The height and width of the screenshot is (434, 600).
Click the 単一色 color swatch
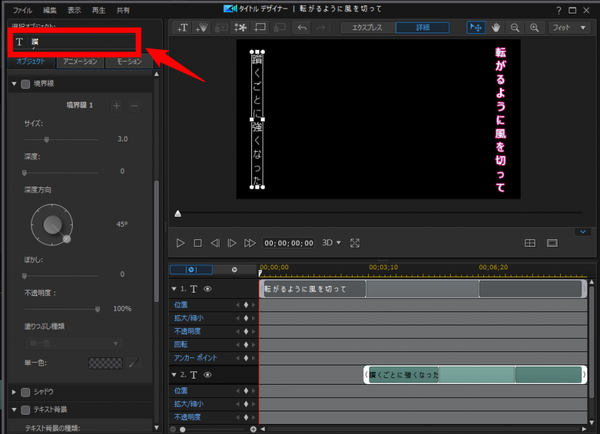[106, 363]
